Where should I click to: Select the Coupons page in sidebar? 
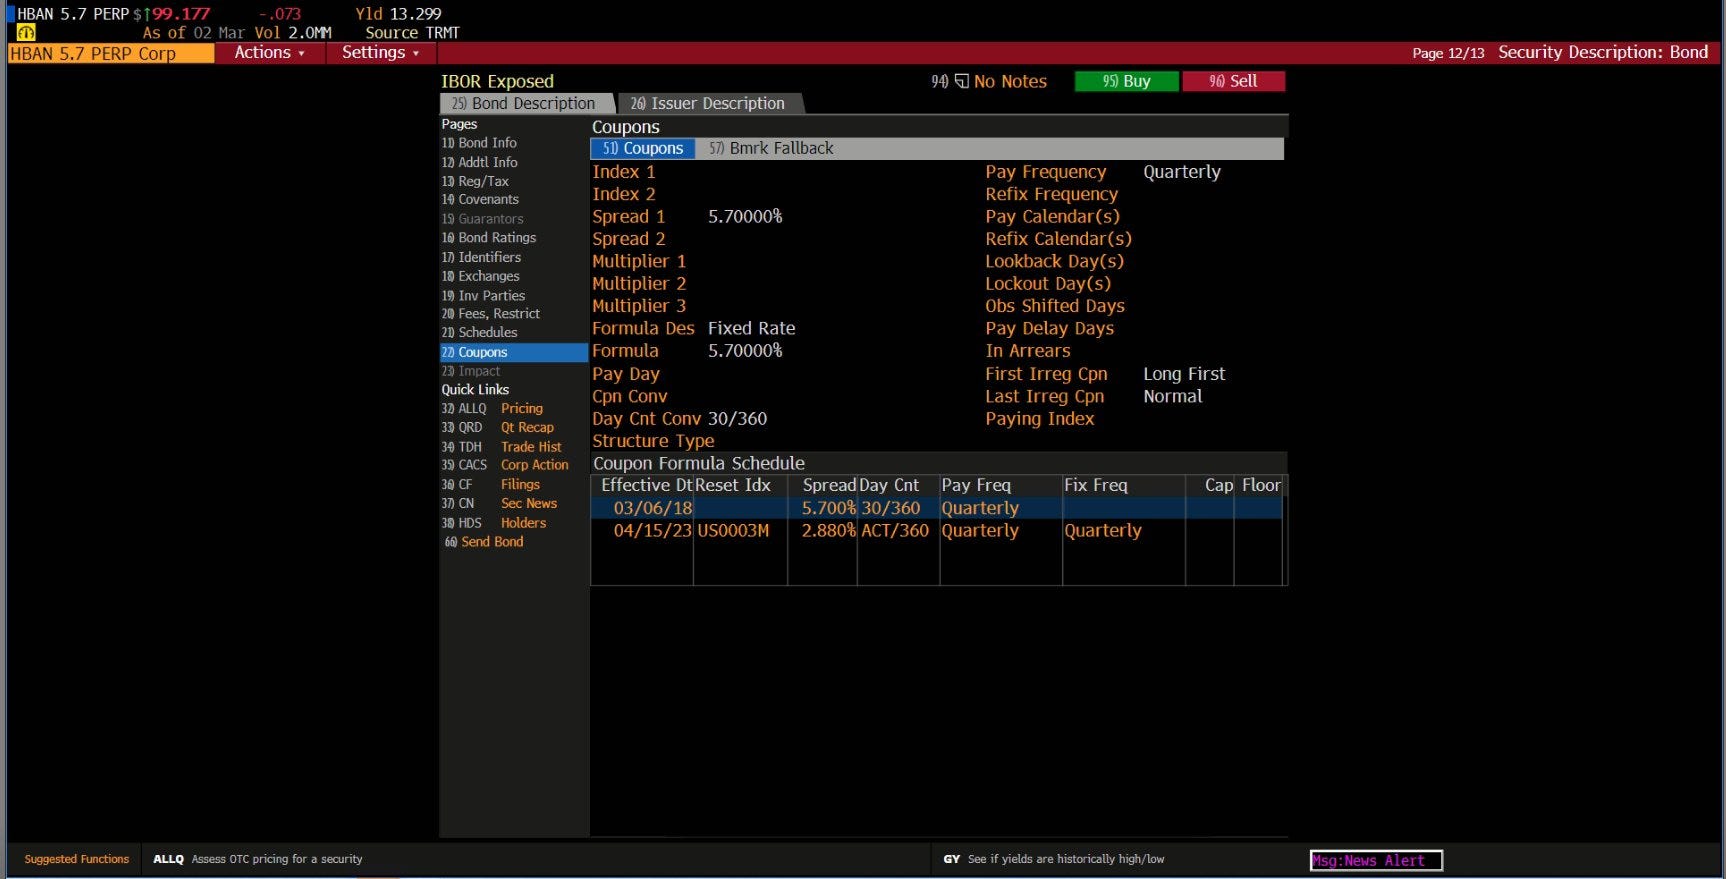(513, 352)
